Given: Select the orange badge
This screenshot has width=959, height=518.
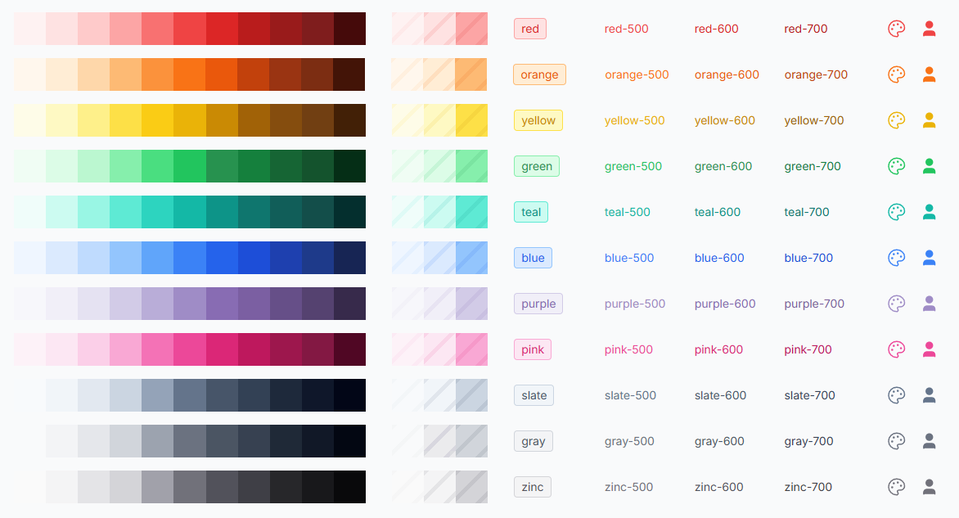Looking at the screenshot, I should [x=539, y=75].
